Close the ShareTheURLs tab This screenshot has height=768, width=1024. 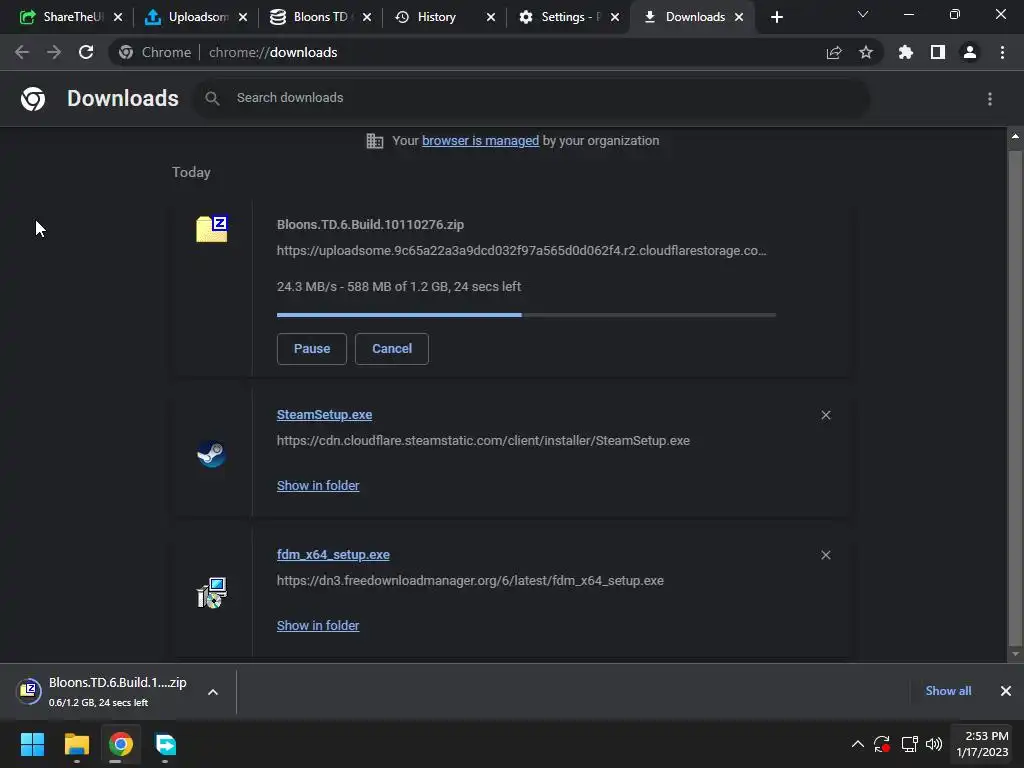point(118,17)
